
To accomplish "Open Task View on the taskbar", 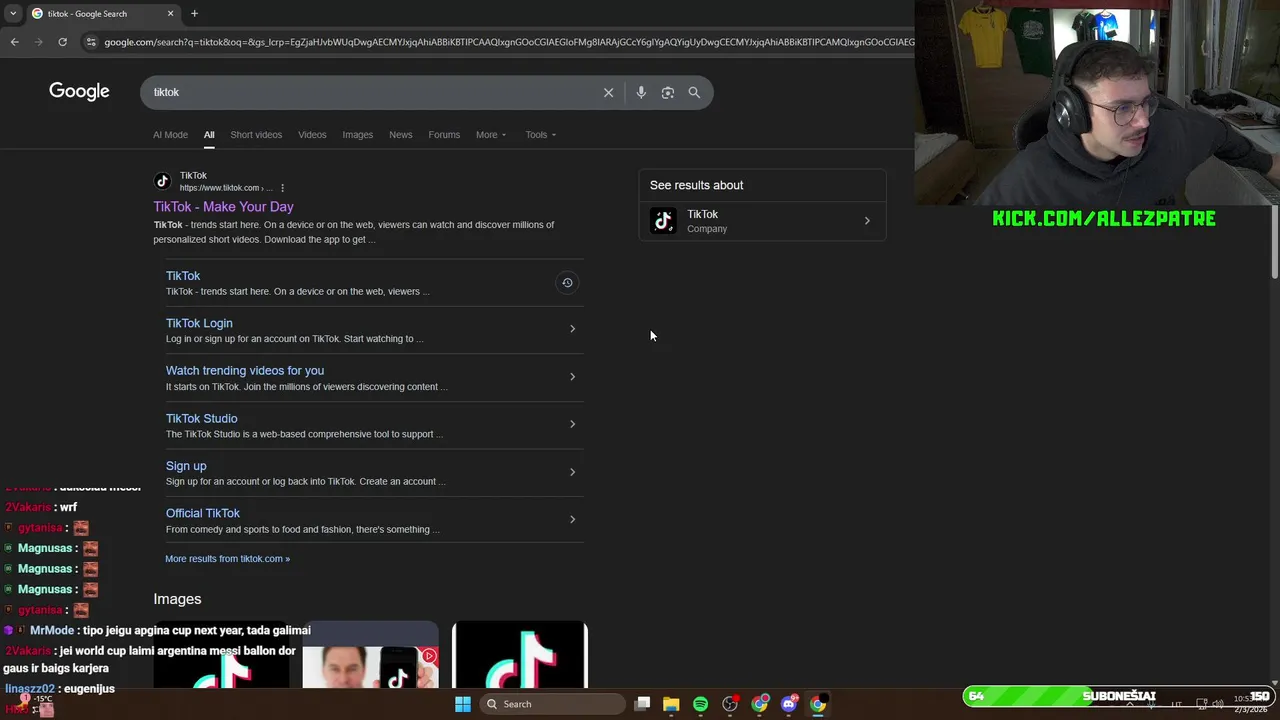I will [642, 704].
